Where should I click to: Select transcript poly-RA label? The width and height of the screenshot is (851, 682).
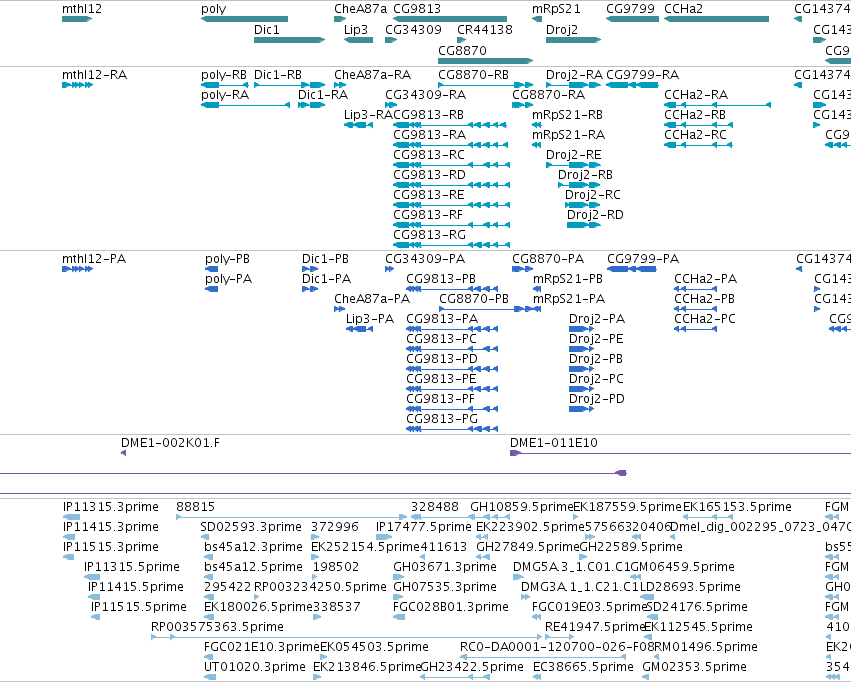pos(225,94)
